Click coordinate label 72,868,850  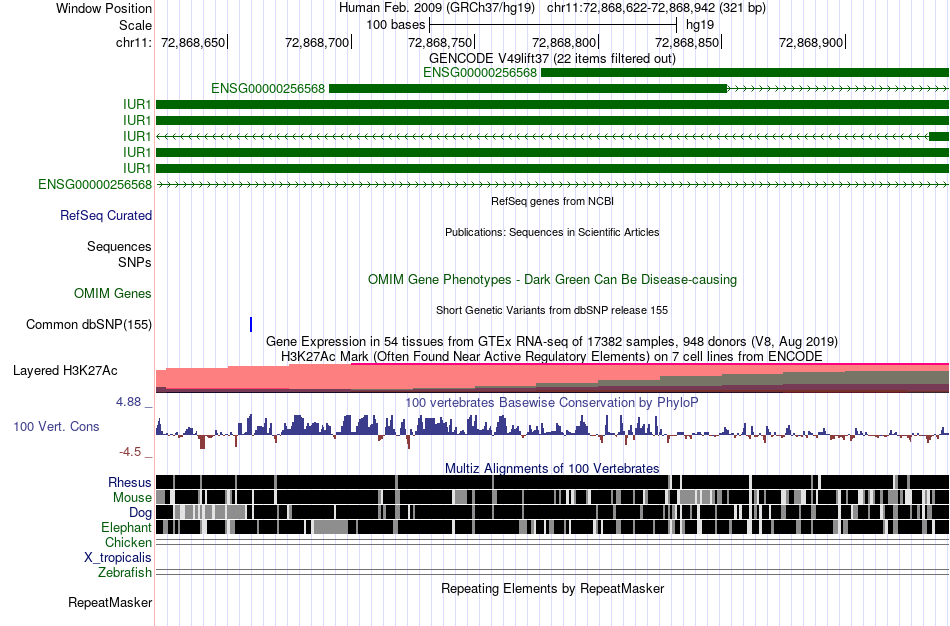687,42
